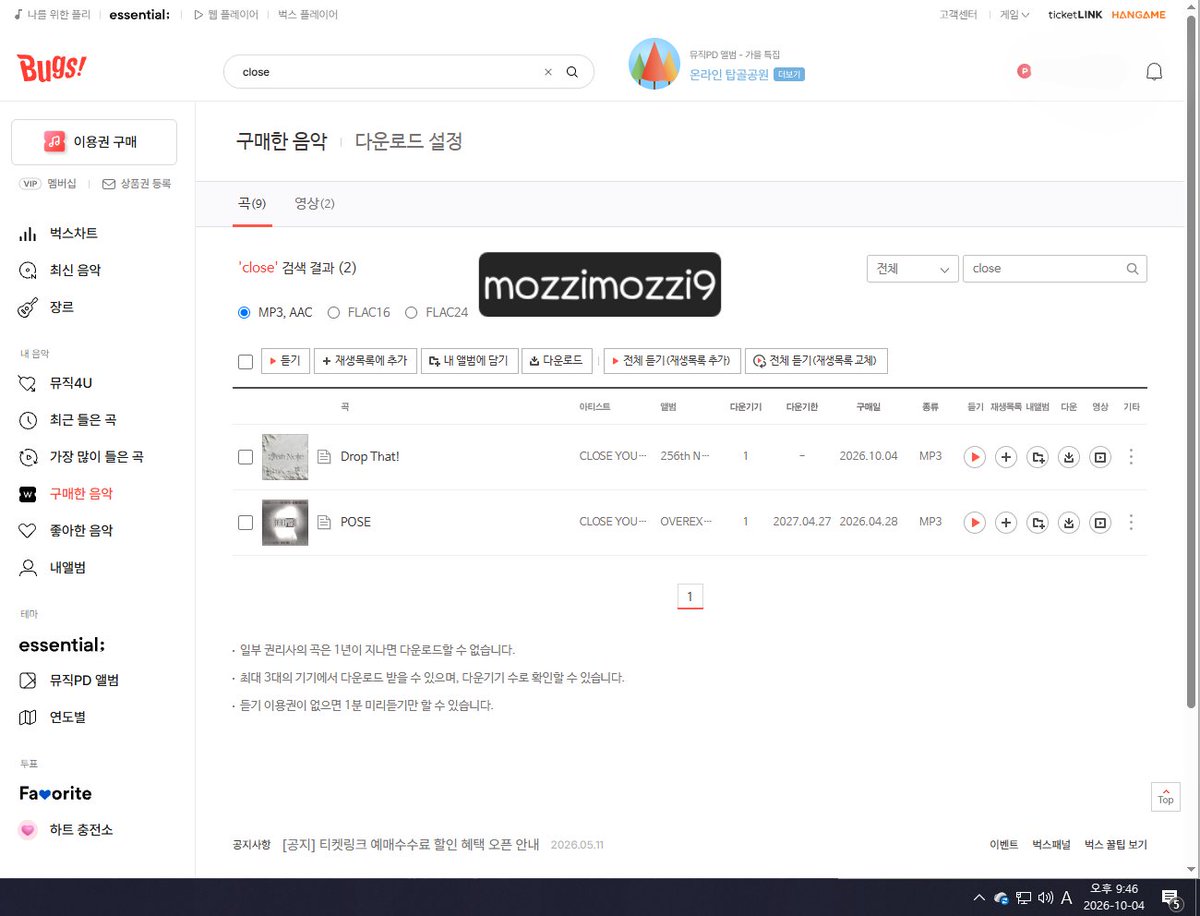Open more options for Drop That!
Screen dimensions: 1200x916
coord(1131,457)
